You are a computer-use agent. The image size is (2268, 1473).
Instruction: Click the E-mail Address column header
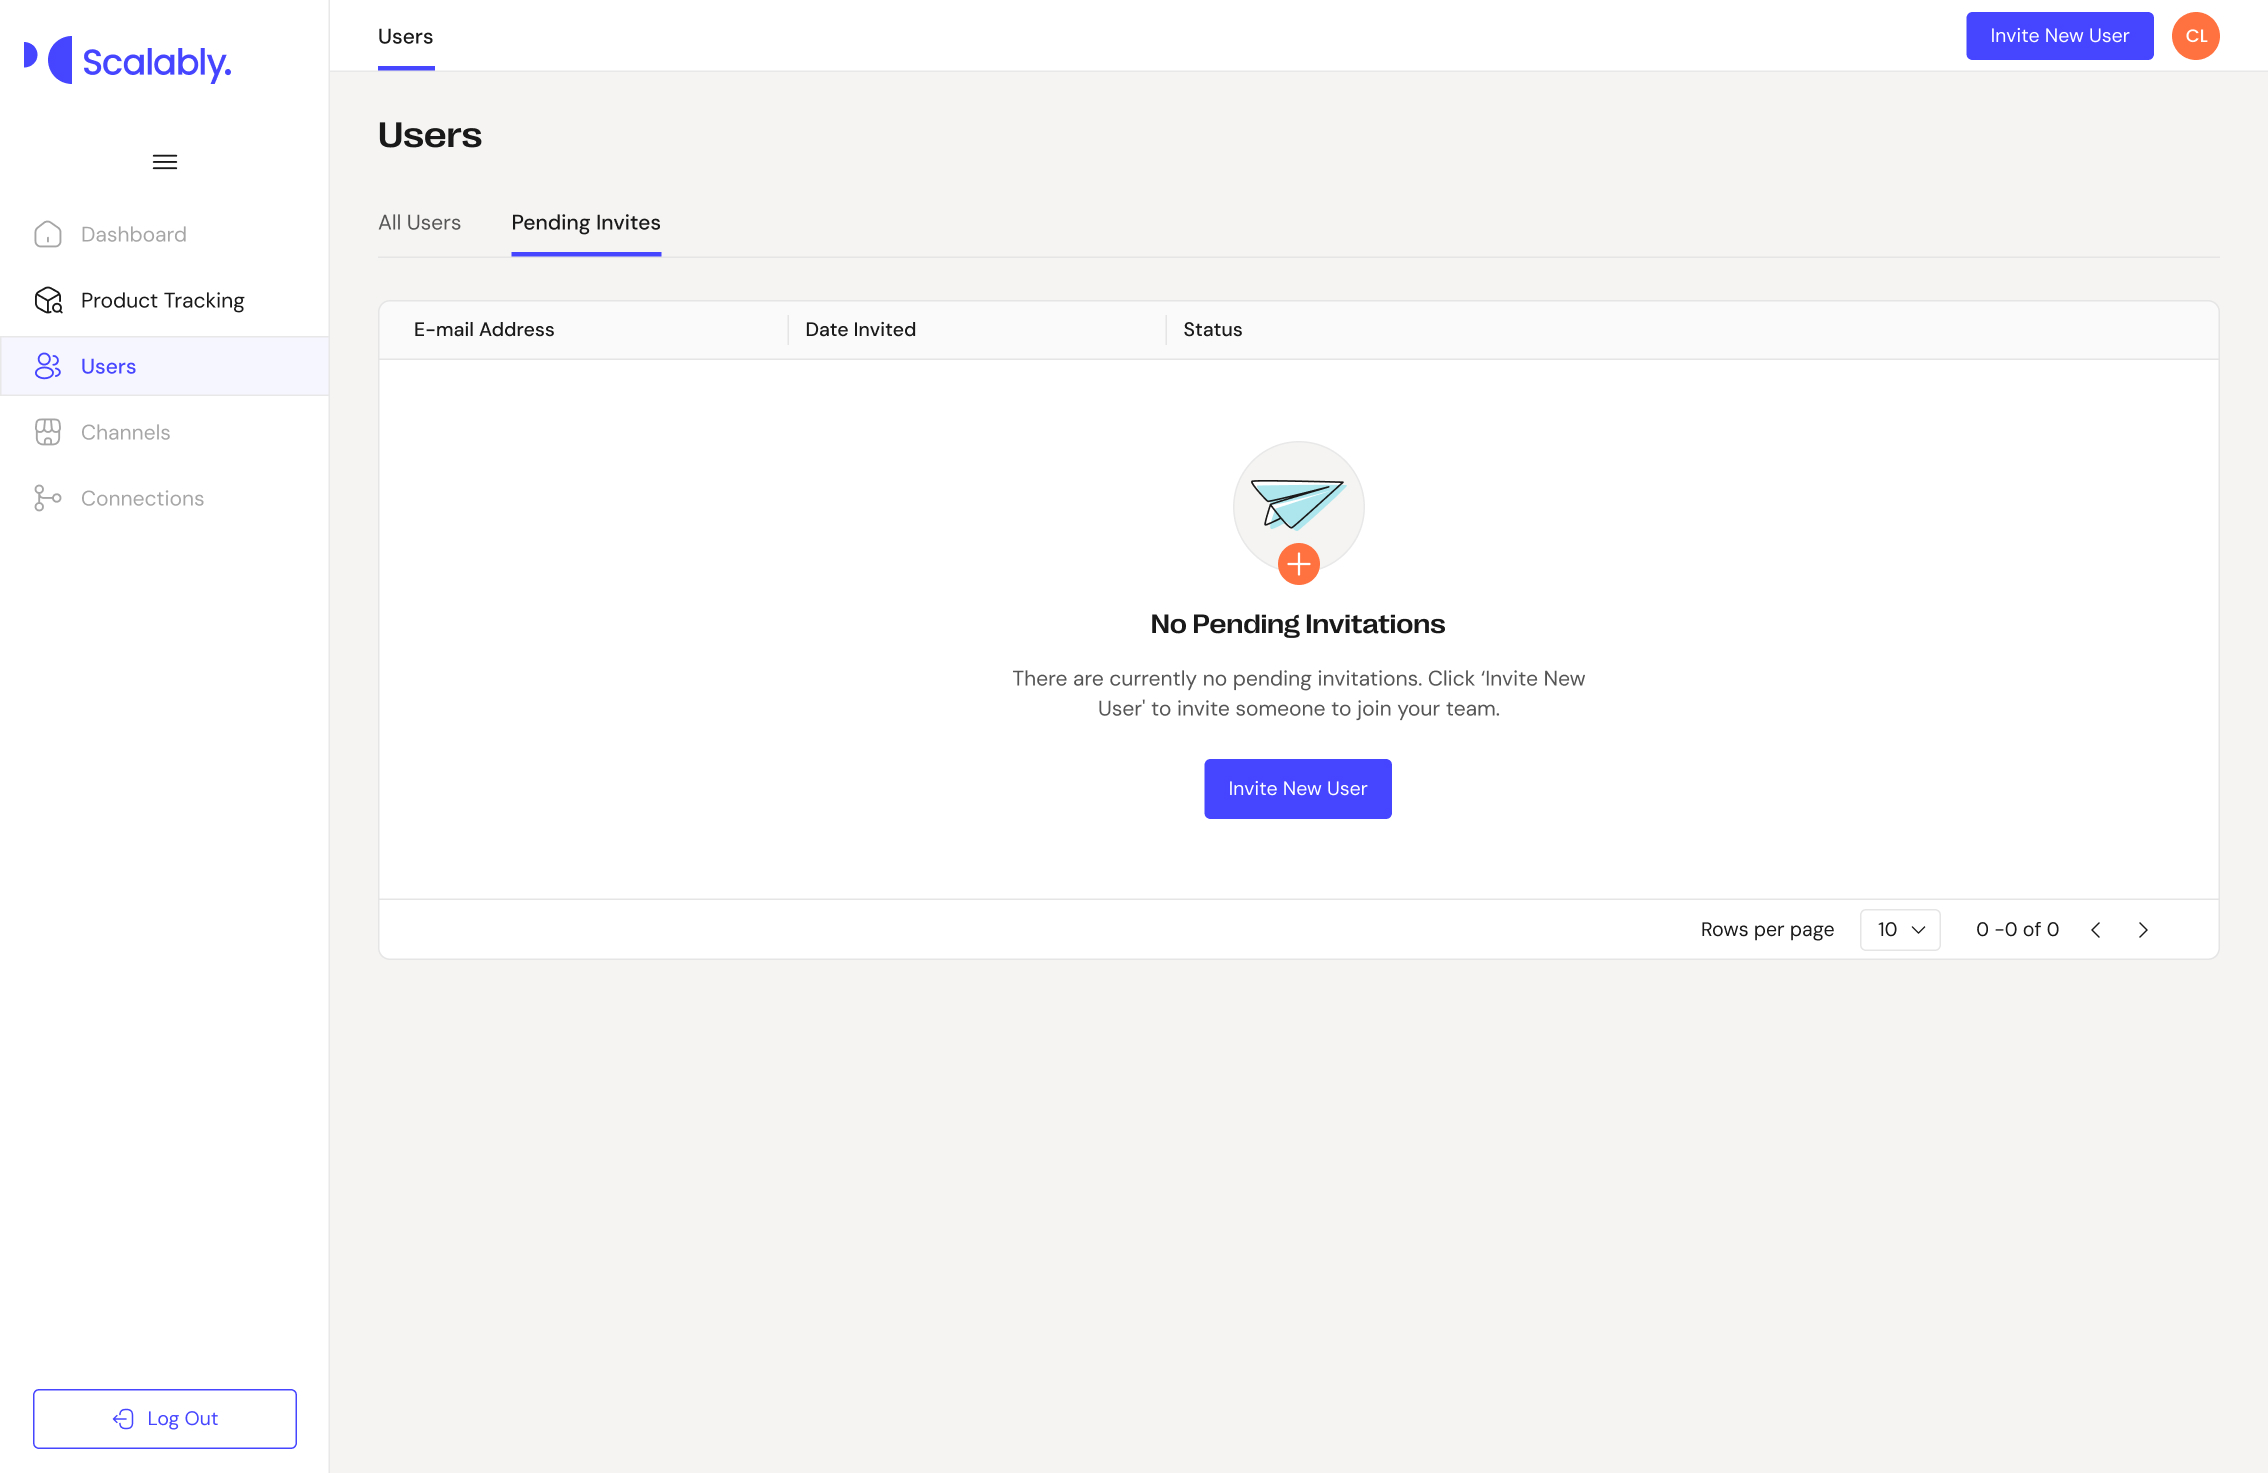(484, 330)
